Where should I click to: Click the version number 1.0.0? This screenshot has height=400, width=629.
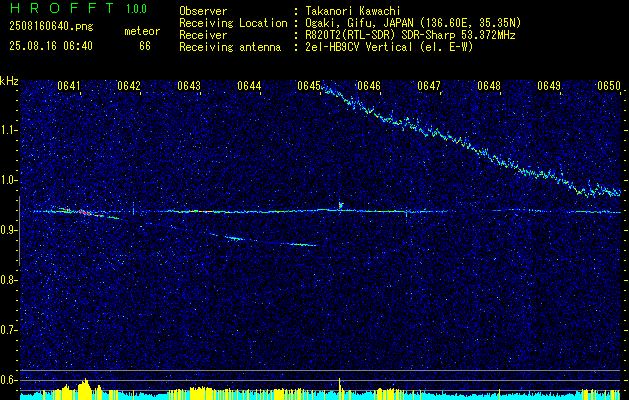[136, 9]
